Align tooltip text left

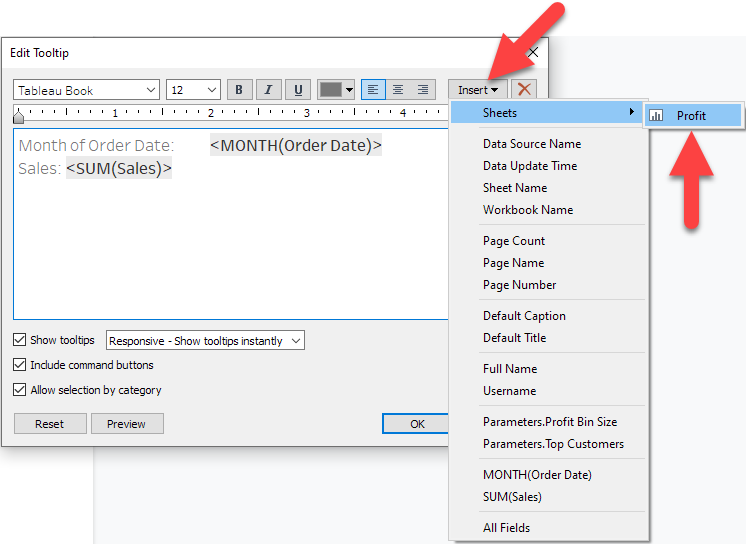point(373,90)
